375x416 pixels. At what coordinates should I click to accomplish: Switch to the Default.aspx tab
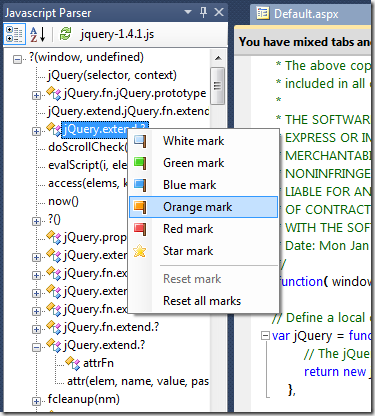tap(306, 14)
